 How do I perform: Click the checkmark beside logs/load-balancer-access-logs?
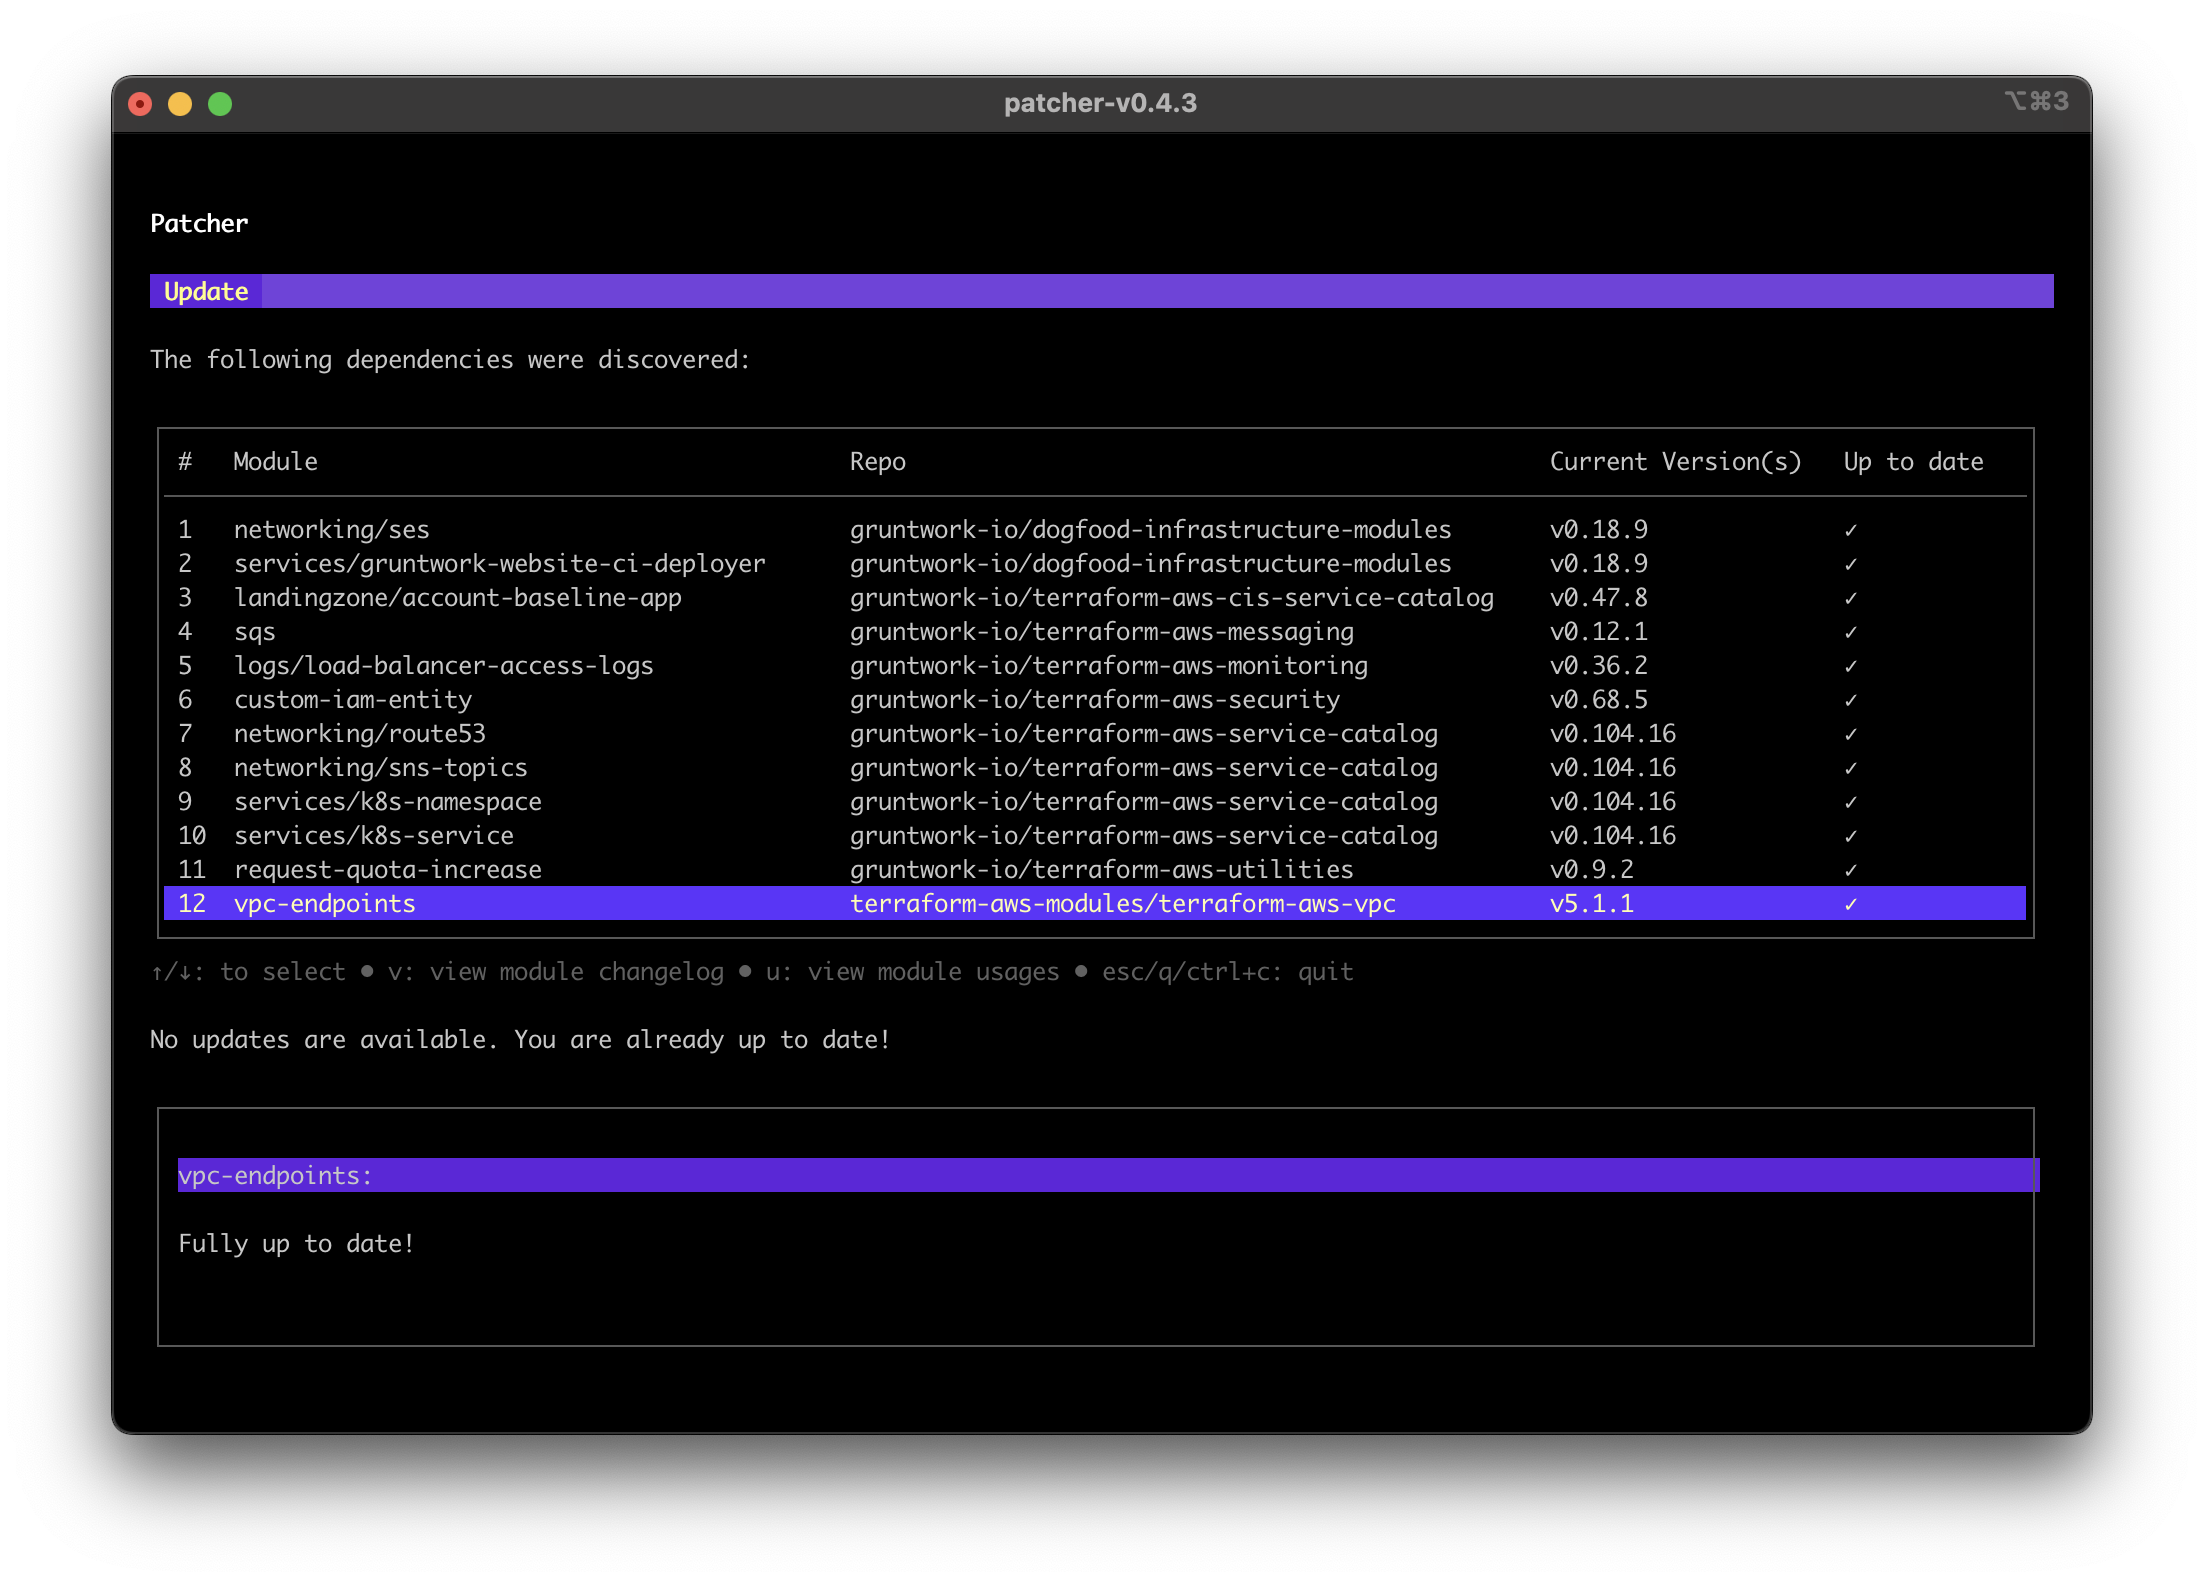(x=1853, y=666)
